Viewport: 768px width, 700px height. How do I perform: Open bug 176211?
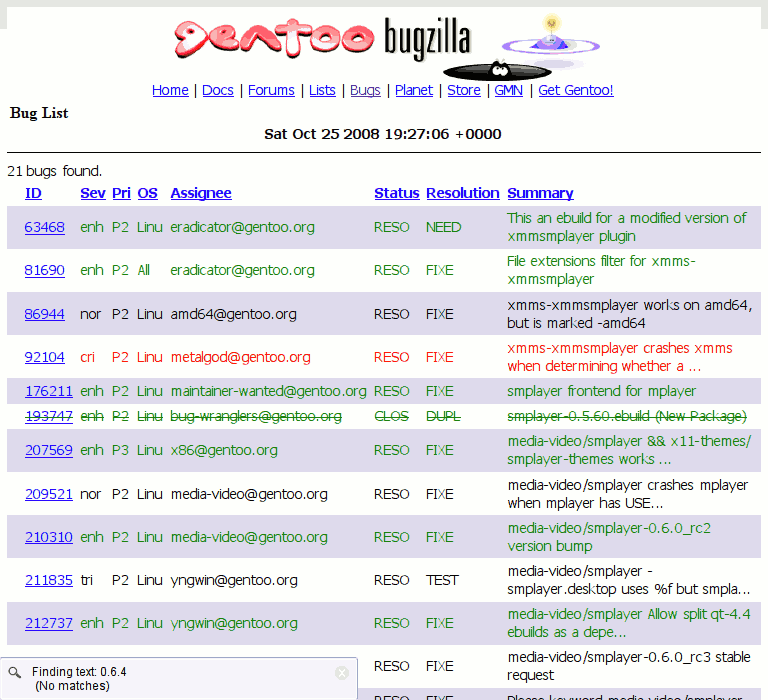(48, 391)
